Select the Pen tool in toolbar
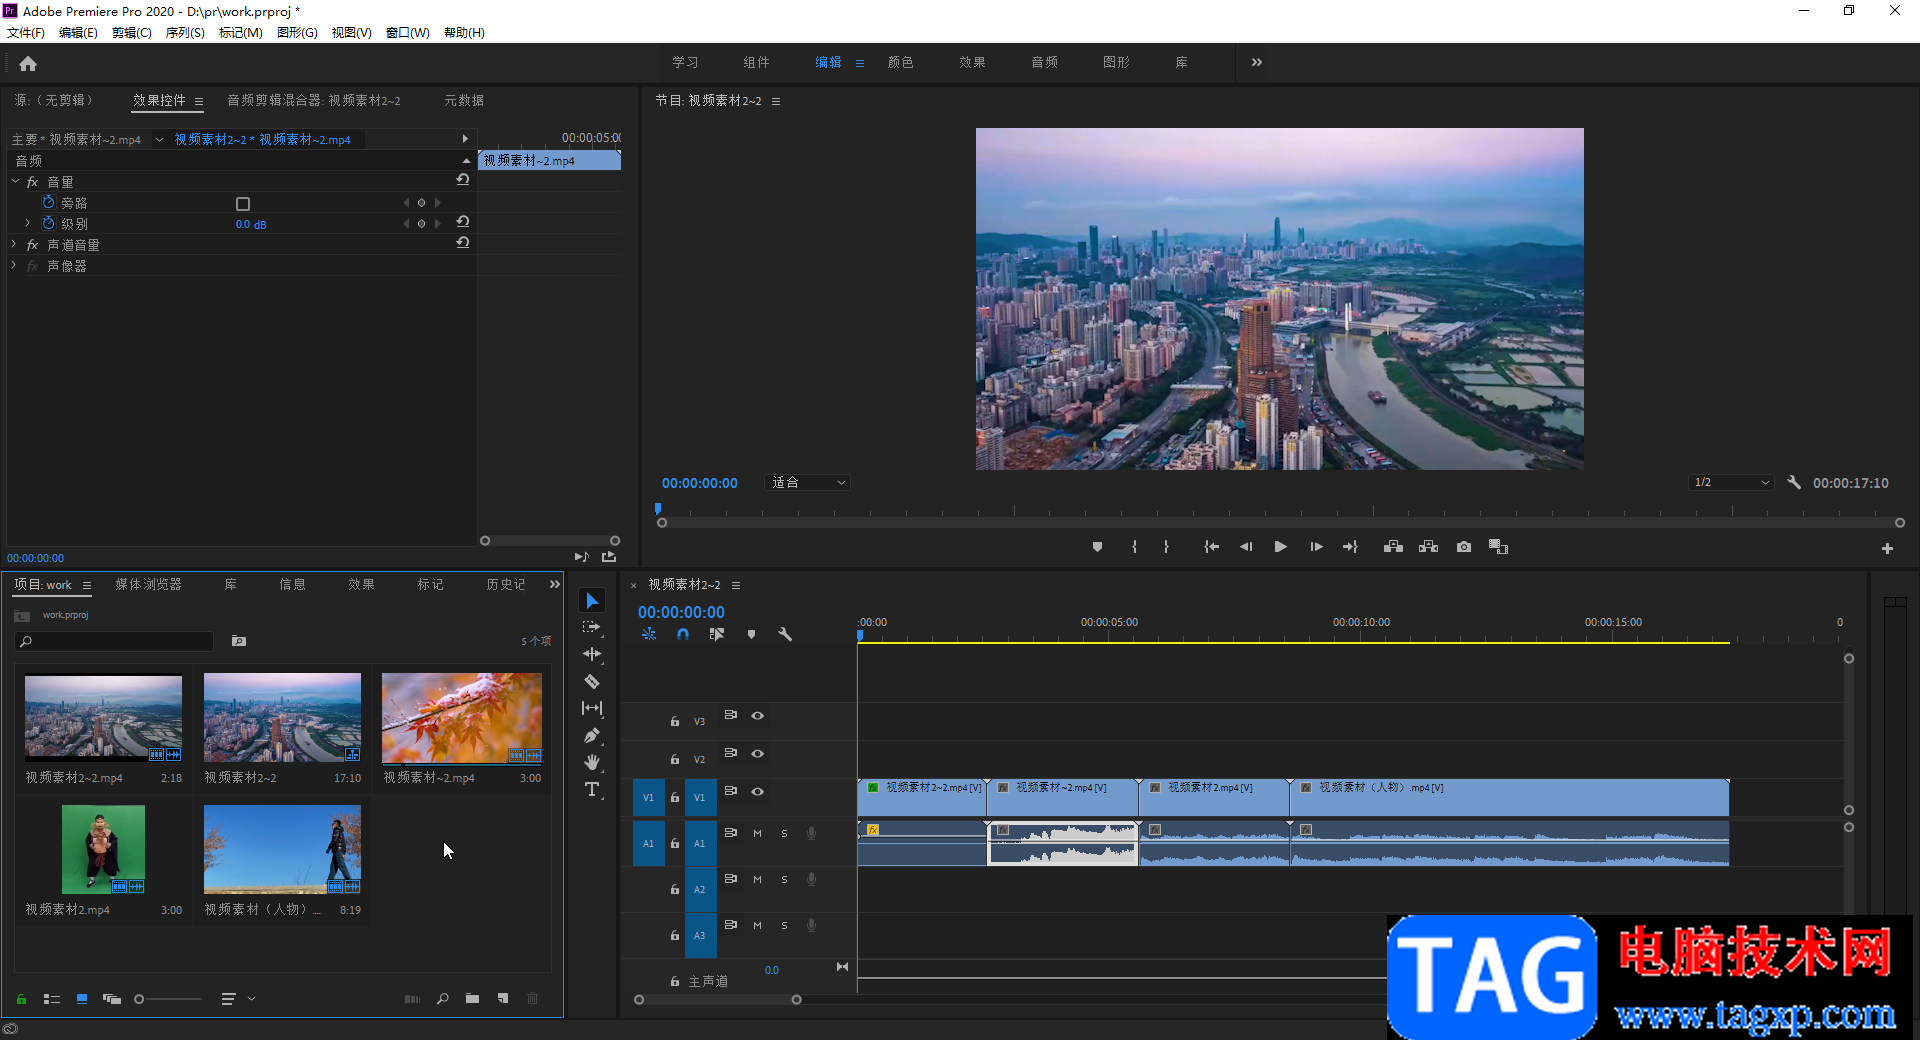This screenshot has width=1920, height=1040. click(592, 736)
